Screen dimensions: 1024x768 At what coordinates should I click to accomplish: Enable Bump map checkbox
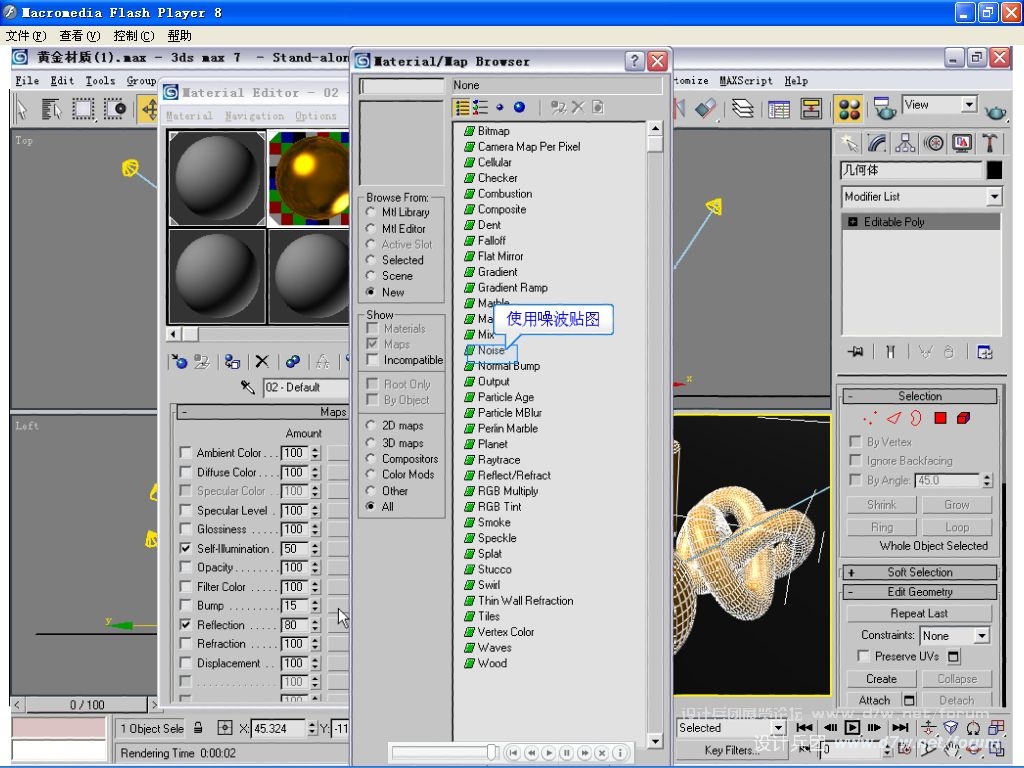(x=185, y=605)
